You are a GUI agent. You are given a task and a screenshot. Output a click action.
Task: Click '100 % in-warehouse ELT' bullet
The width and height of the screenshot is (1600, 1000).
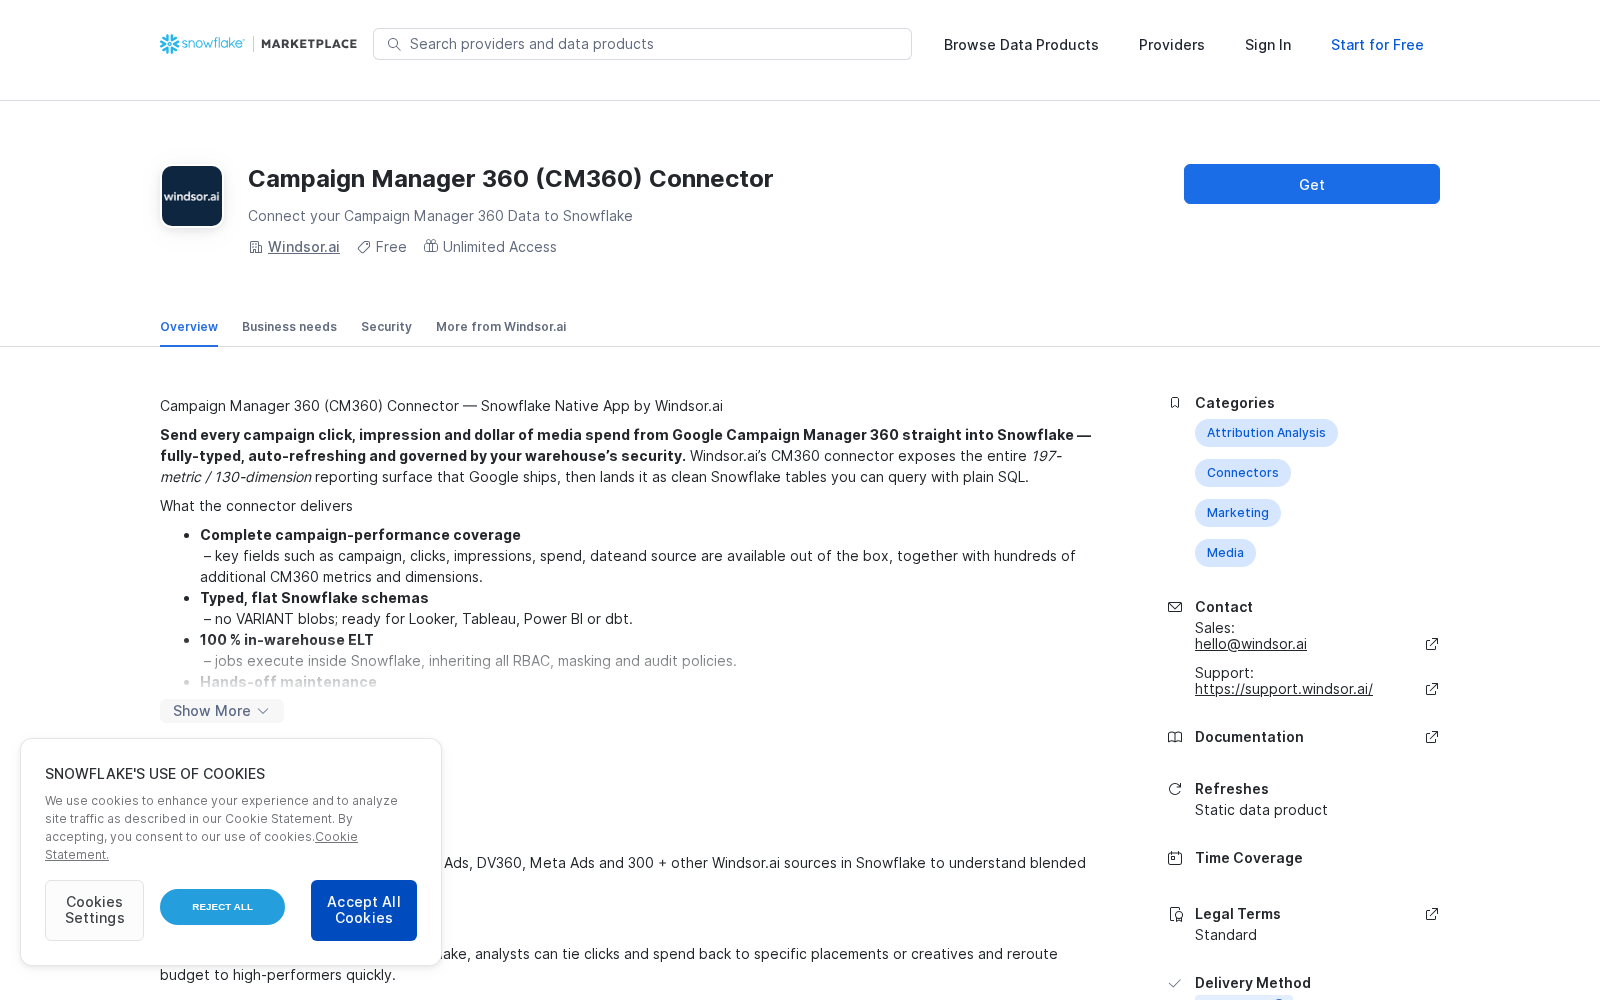click(287, 640)
